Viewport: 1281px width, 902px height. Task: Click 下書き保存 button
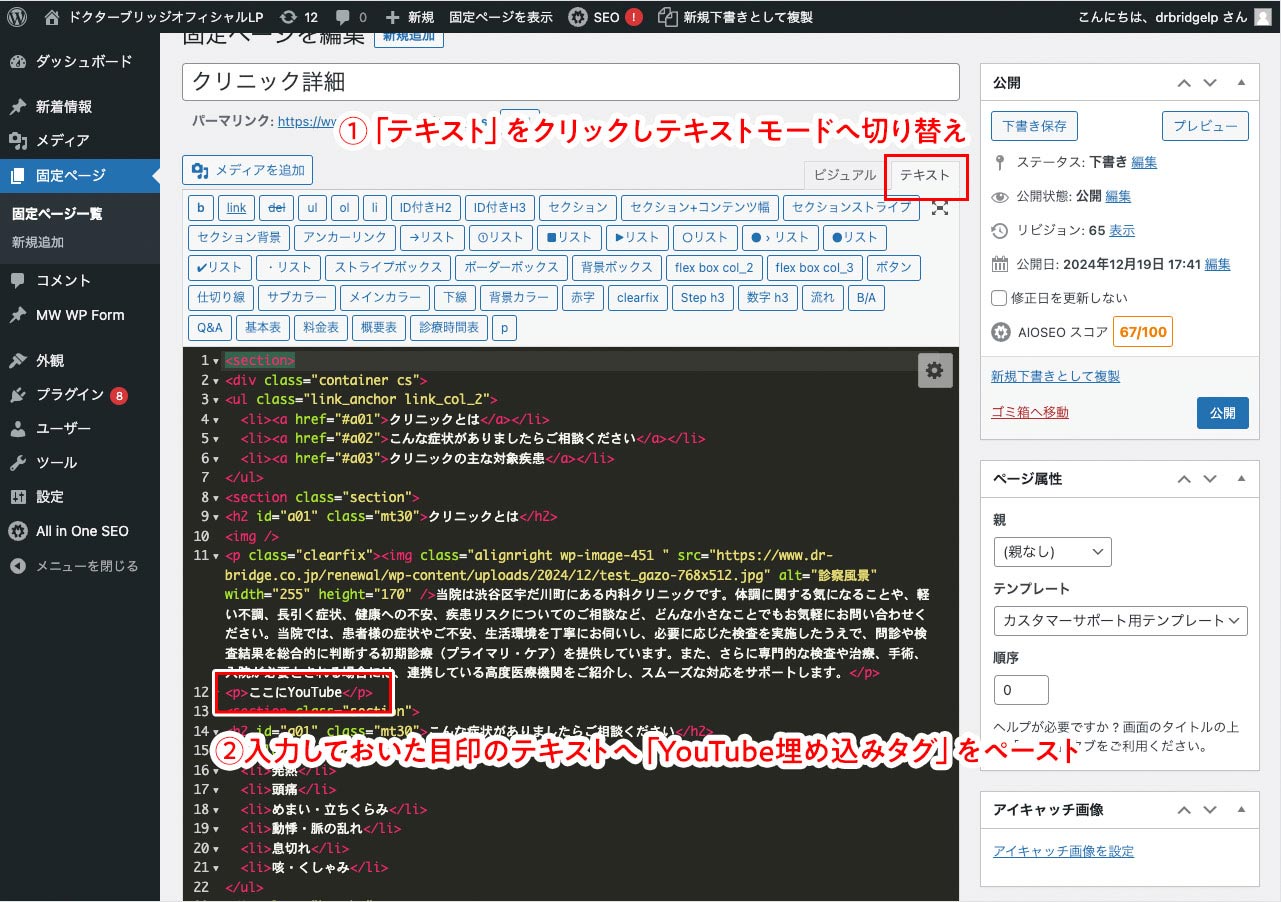1035,126
